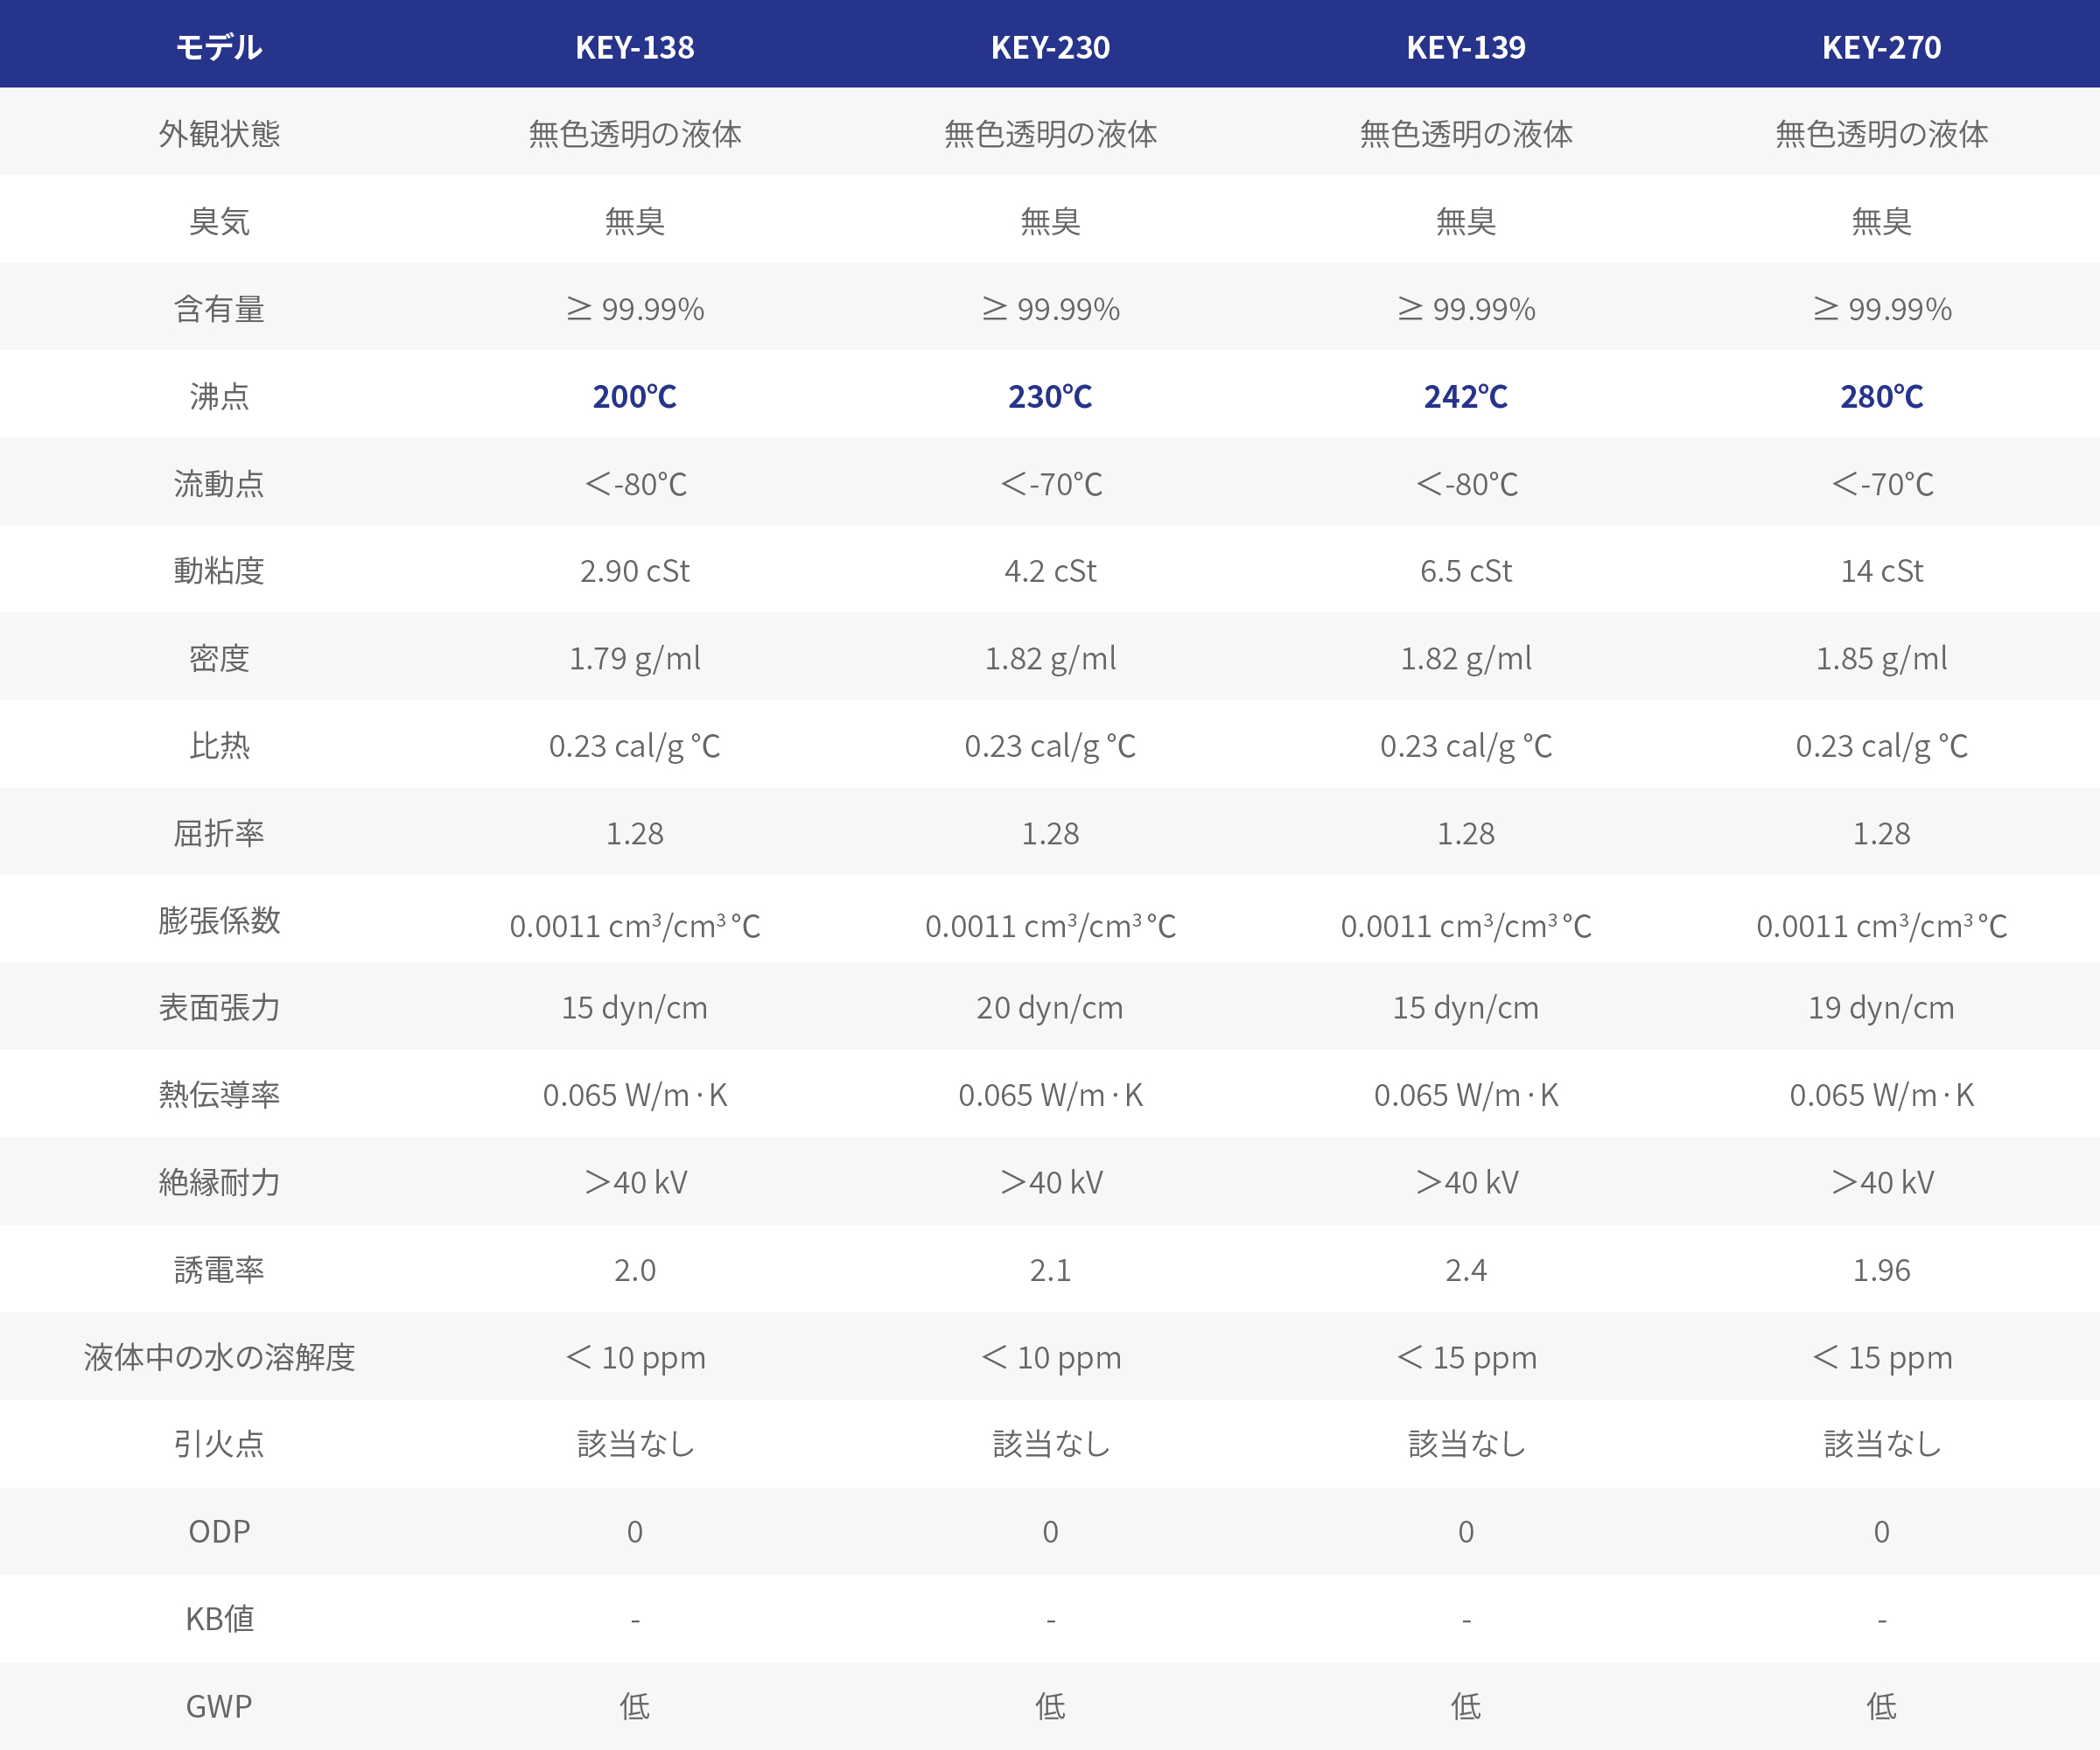This screenshot has height=1750, width=2100.
Task: Click the 沸点 row label
Action: [219, 396]
